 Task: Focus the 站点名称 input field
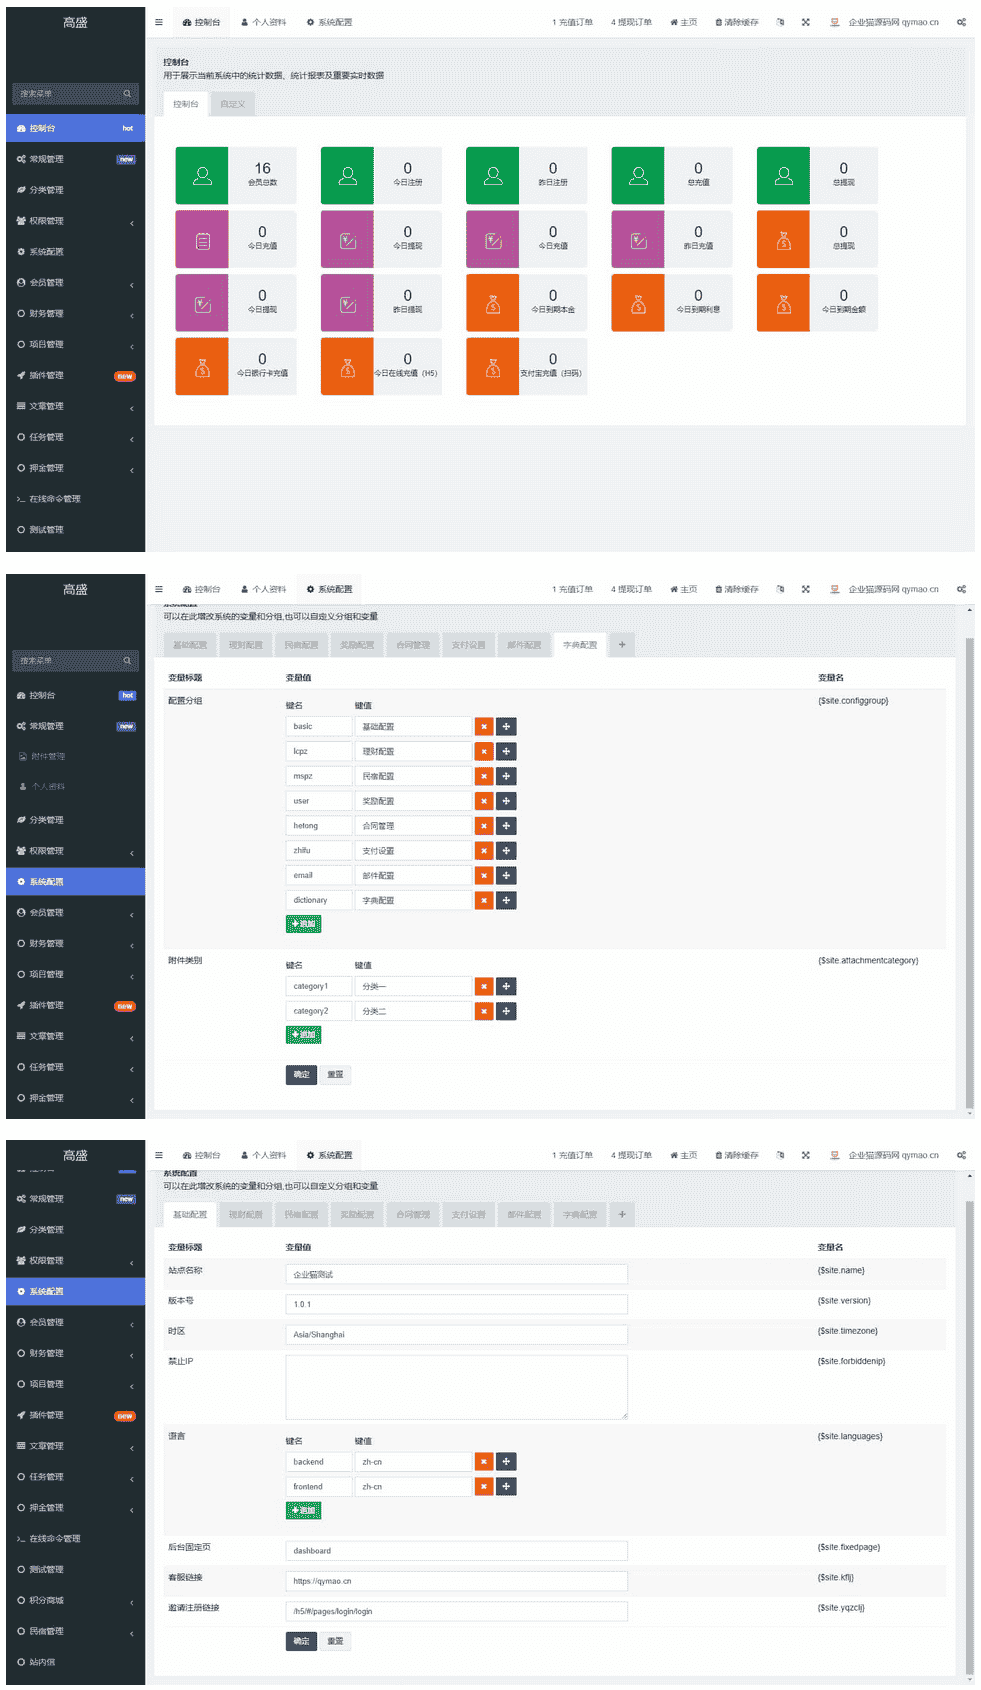pyautogui.click(x=456, y=1275)
